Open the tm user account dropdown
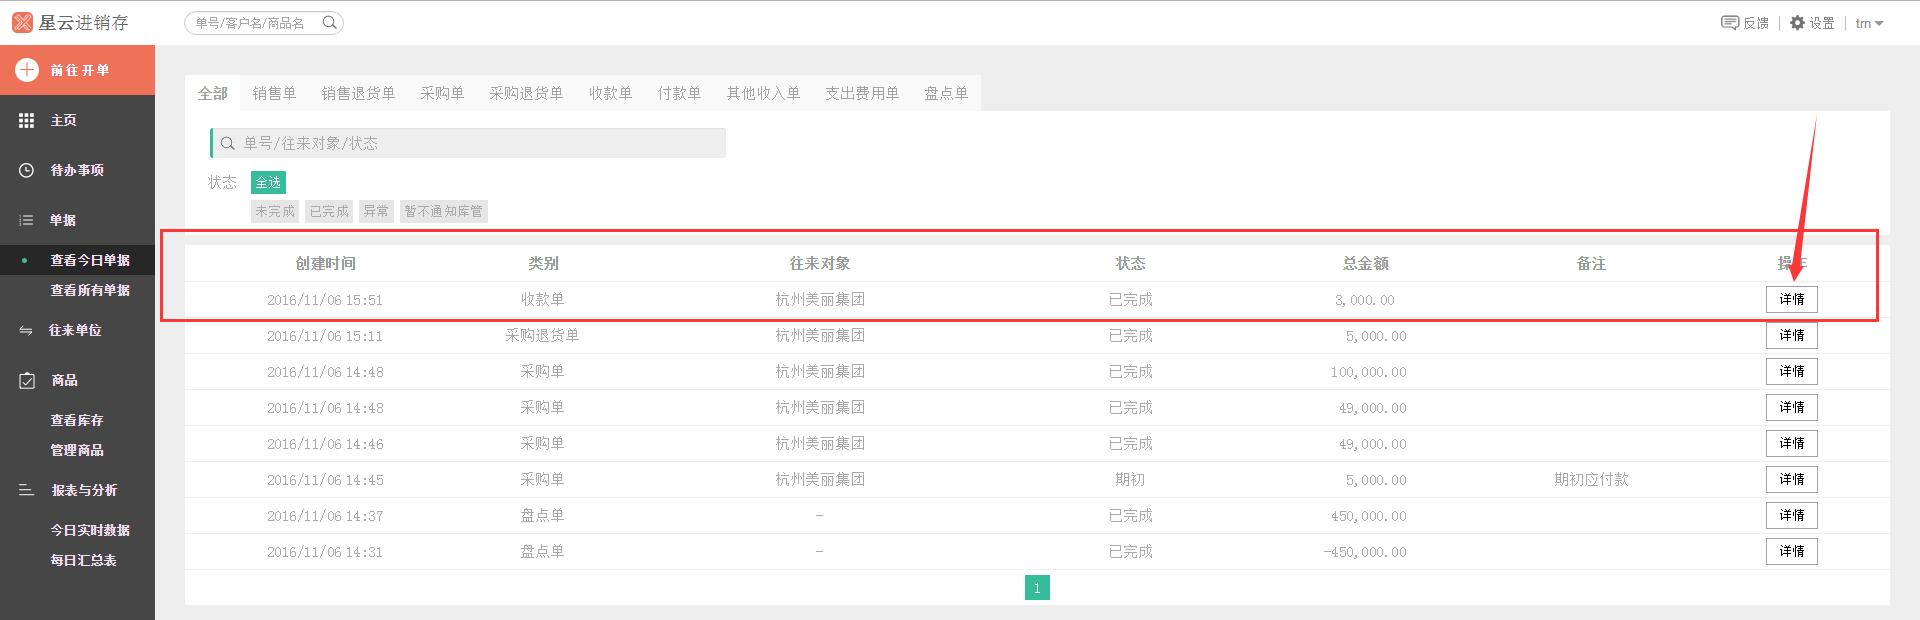The width and height of the screenshot is (1920, 620). click(1869, 23)
